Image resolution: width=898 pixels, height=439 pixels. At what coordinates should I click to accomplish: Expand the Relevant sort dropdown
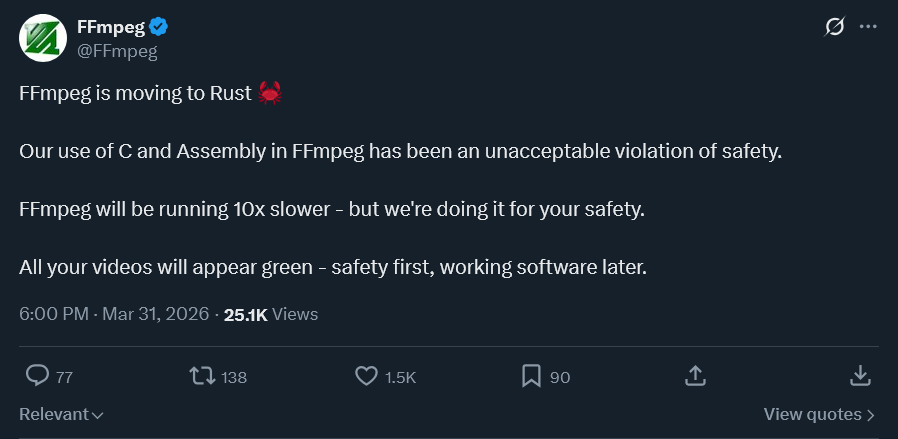click(x=62, y=414)
